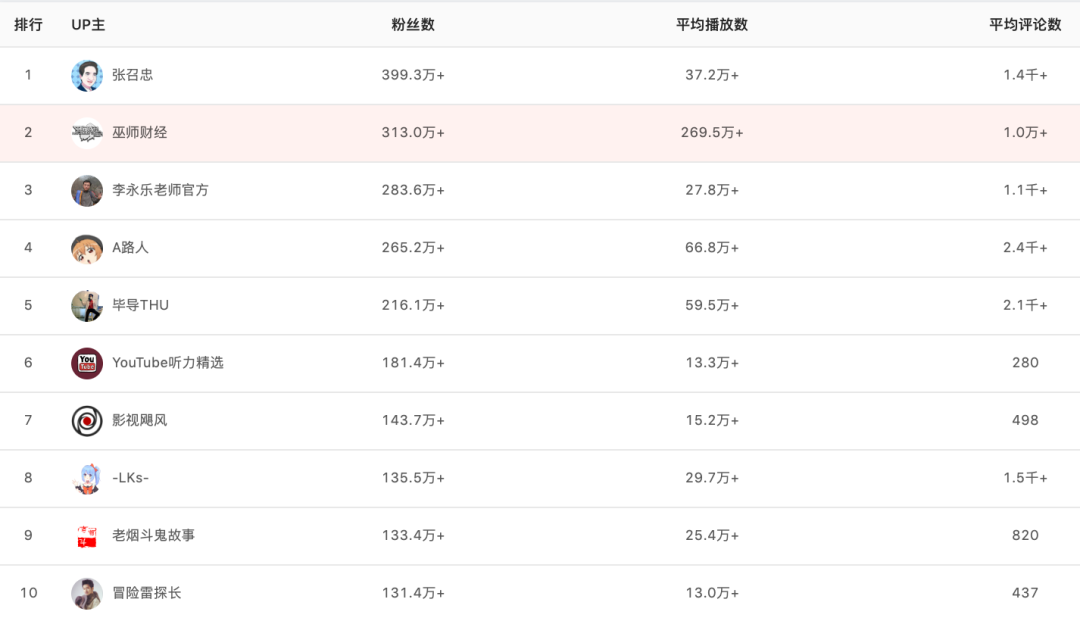Screen dimensions: 1080x621
Task: Sort by 粉丝数 column header
Action: (413, 25)
